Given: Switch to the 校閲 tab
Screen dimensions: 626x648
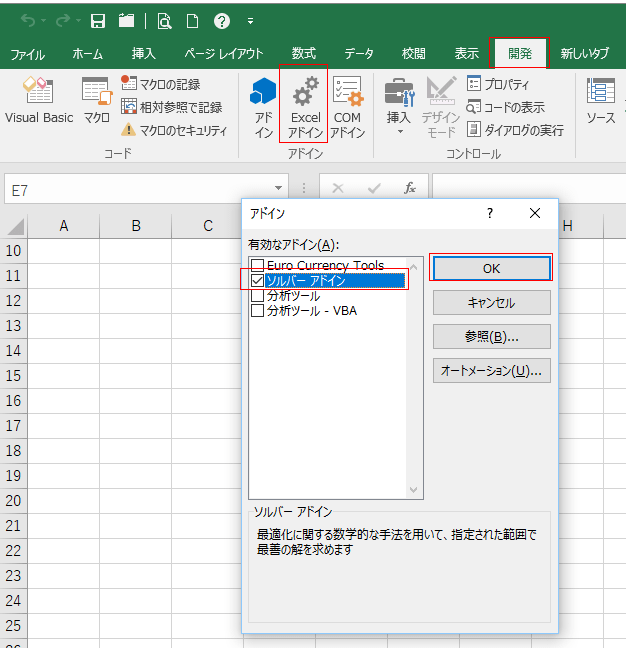Looking at the screenshot, I should [413, 54].
